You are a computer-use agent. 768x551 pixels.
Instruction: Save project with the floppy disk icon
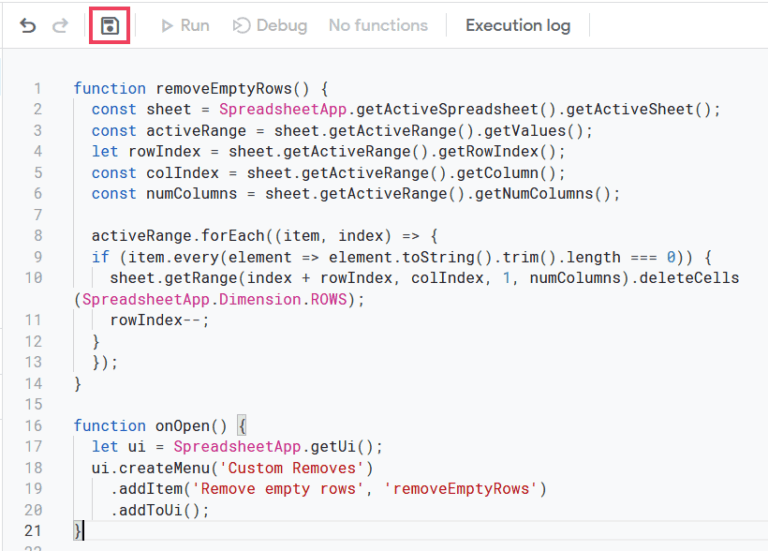point(110,25)
